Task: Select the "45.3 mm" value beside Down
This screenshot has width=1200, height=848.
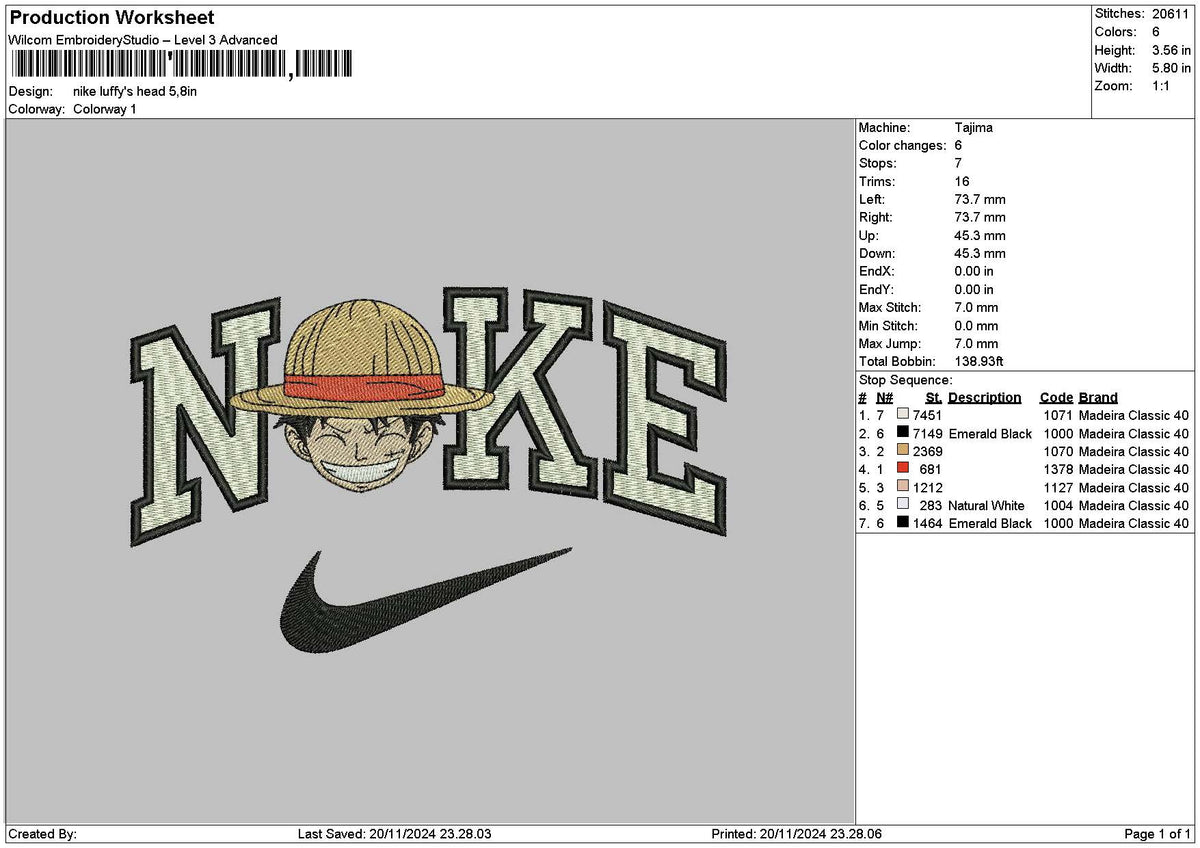Action: pyautogui.click(x=980, y=253)
